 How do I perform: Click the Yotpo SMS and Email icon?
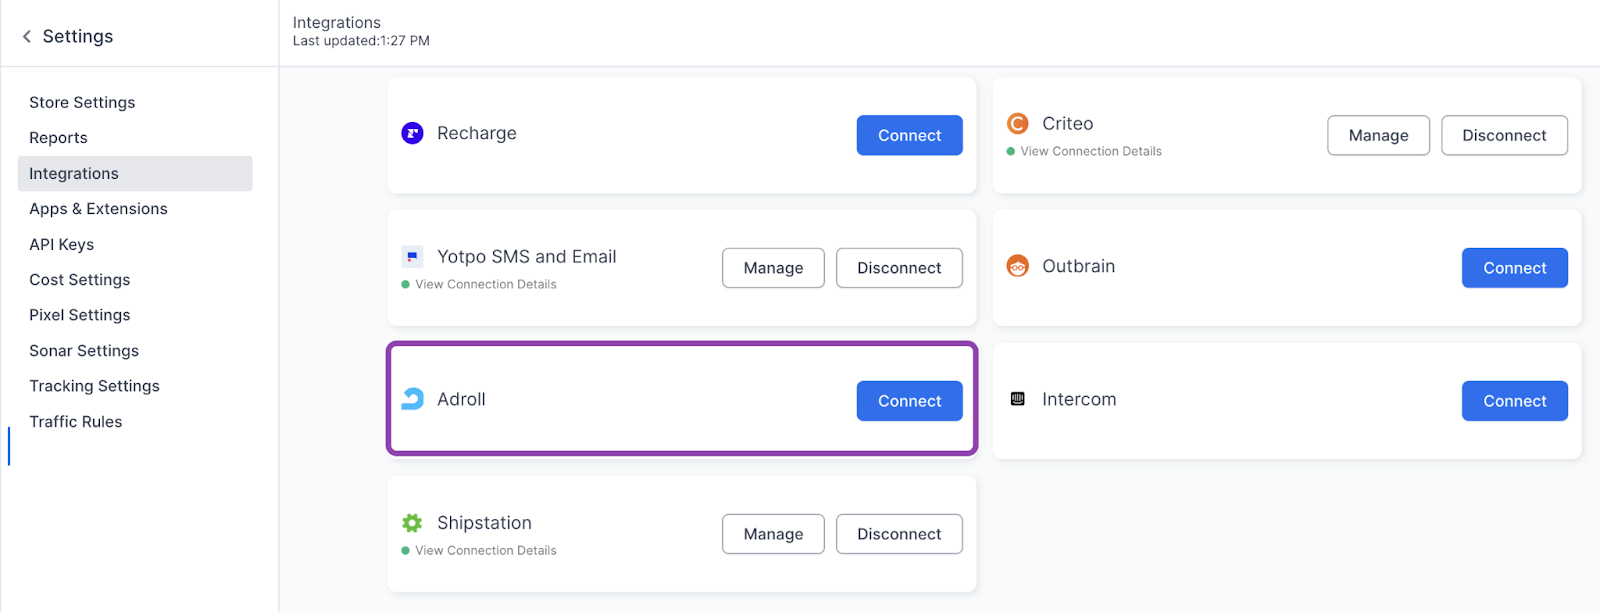click(x=412, y=257)
